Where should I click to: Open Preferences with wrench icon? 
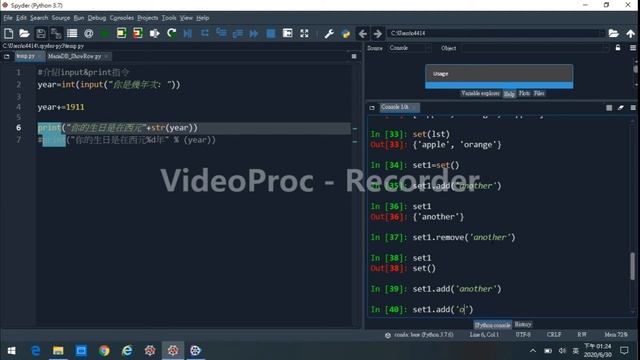coord(329,33)
